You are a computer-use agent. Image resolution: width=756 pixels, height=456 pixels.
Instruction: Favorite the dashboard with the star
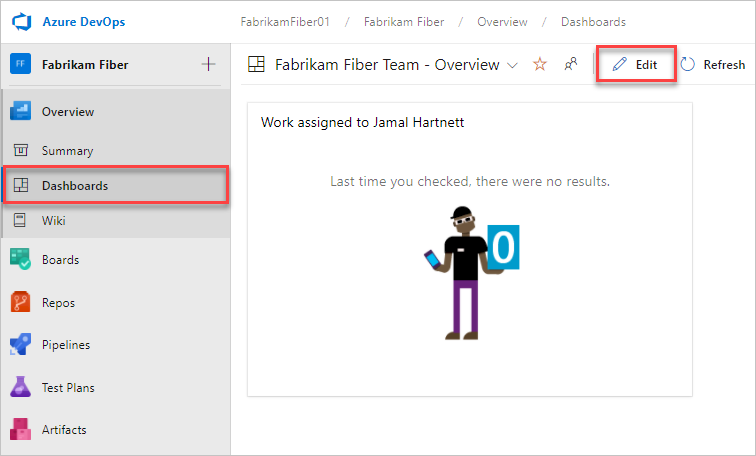(540, 64)
